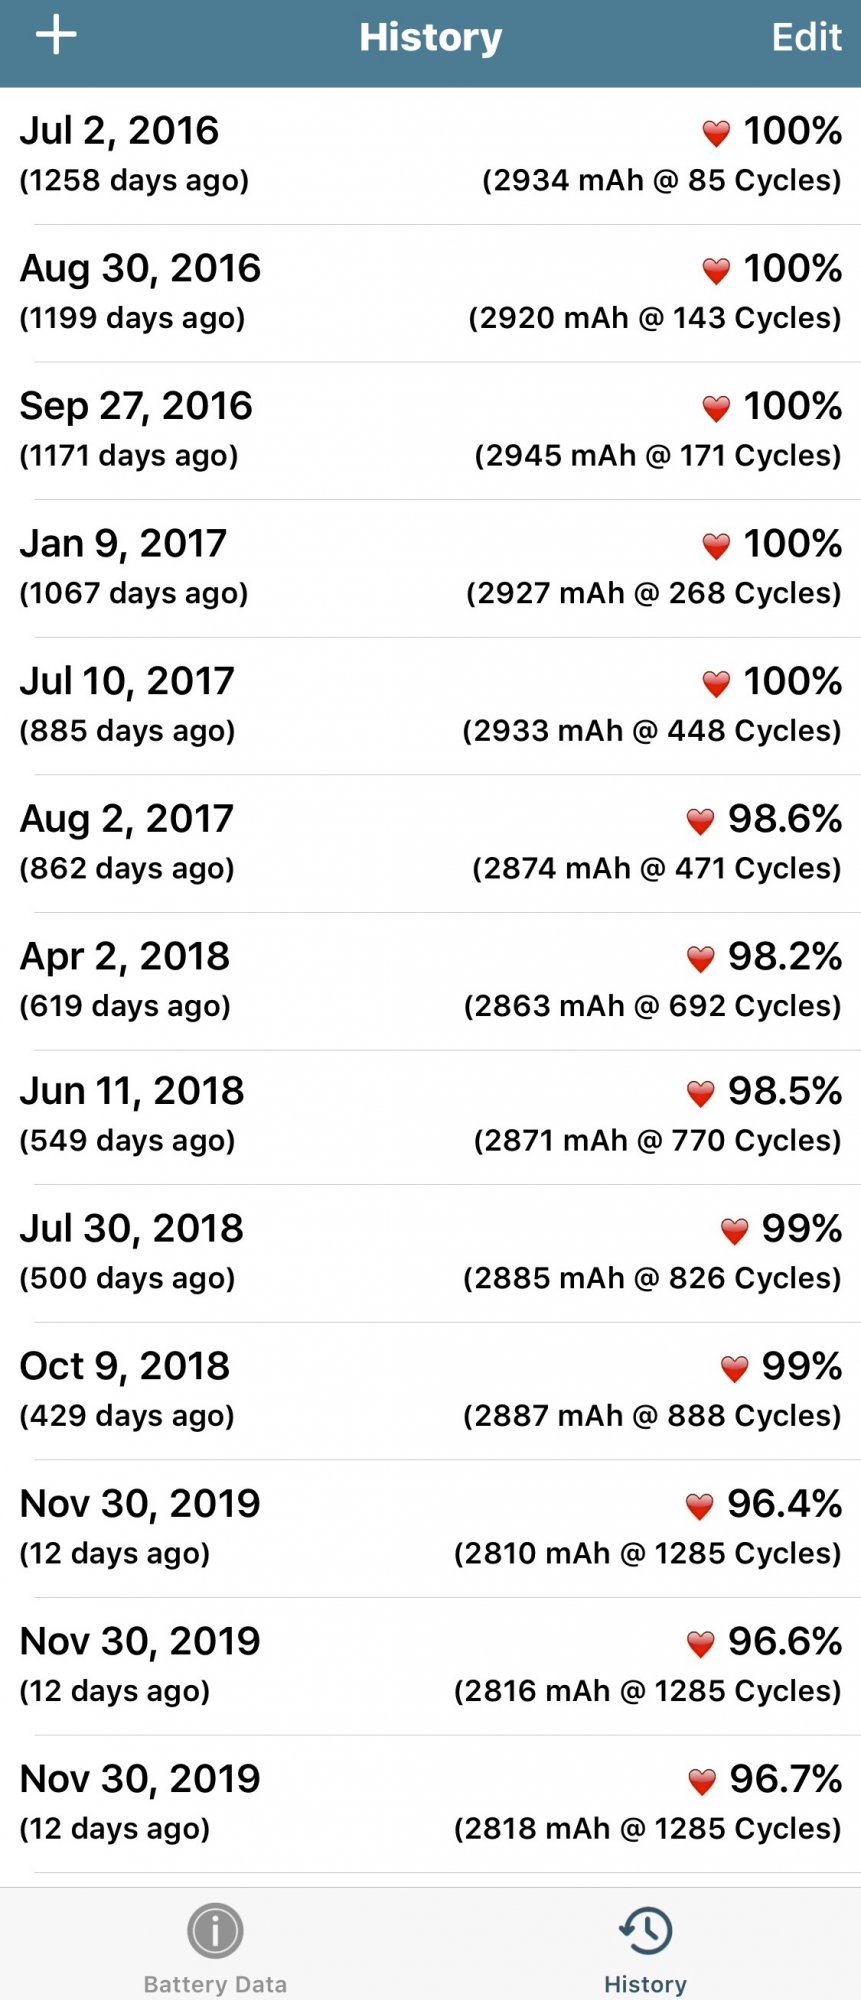Tap the 2874 mAh @ 471 Cycles text
Screen dimensions: 861x2000
pyautogui.click(x=656, y=868)
